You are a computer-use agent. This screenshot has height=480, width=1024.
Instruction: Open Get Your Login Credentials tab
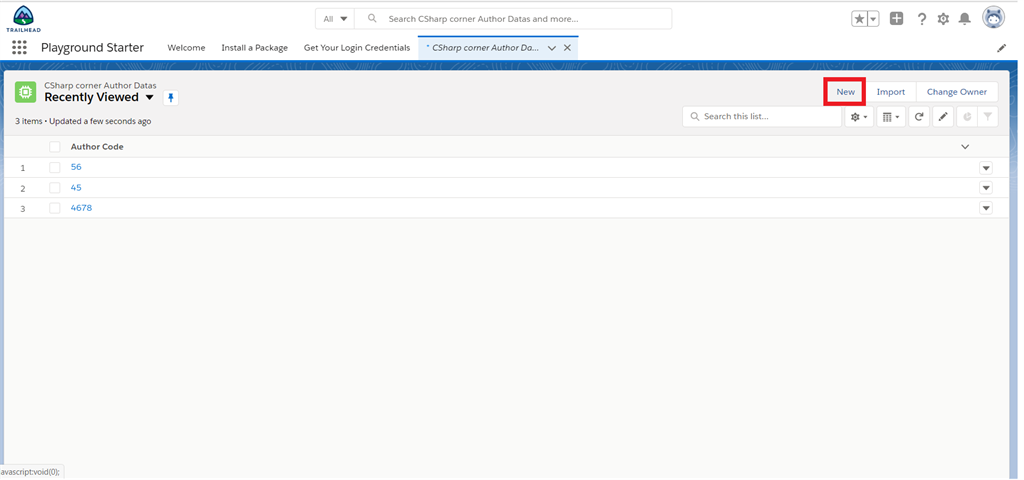tap(357, 48)
